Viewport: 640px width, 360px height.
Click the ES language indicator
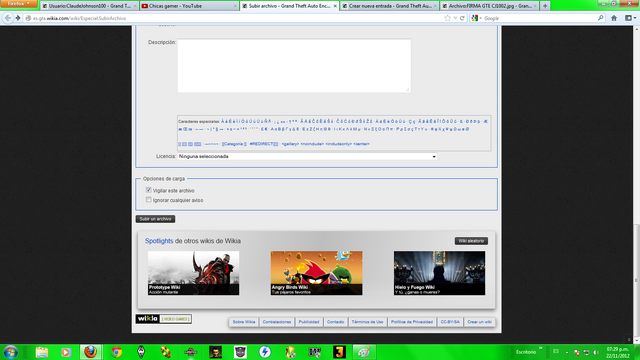pos(556,351)
